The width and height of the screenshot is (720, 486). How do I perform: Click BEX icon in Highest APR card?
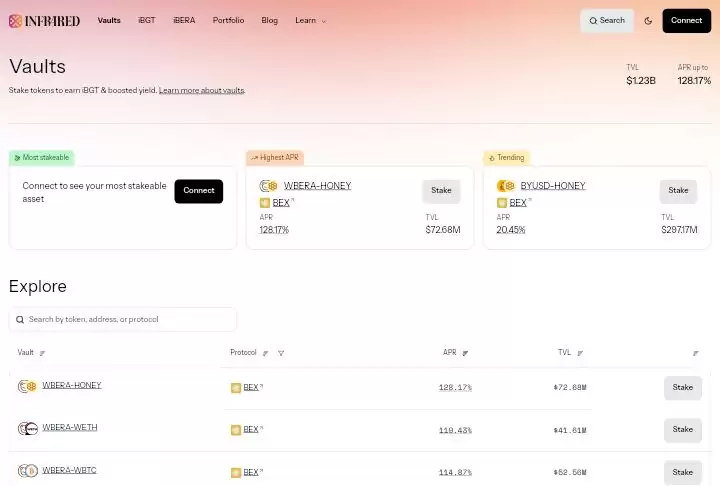(x=264, y=203)
